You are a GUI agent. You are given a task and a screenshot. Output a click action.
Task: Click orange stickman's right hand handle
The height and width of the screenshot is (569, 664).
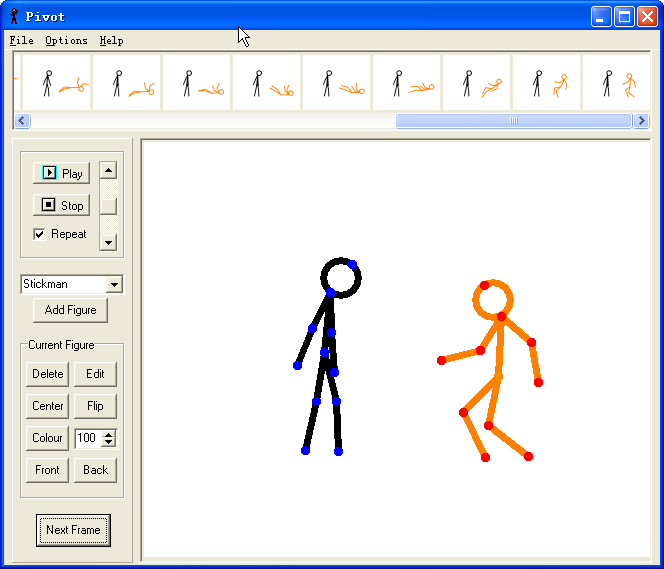[538, 383]
